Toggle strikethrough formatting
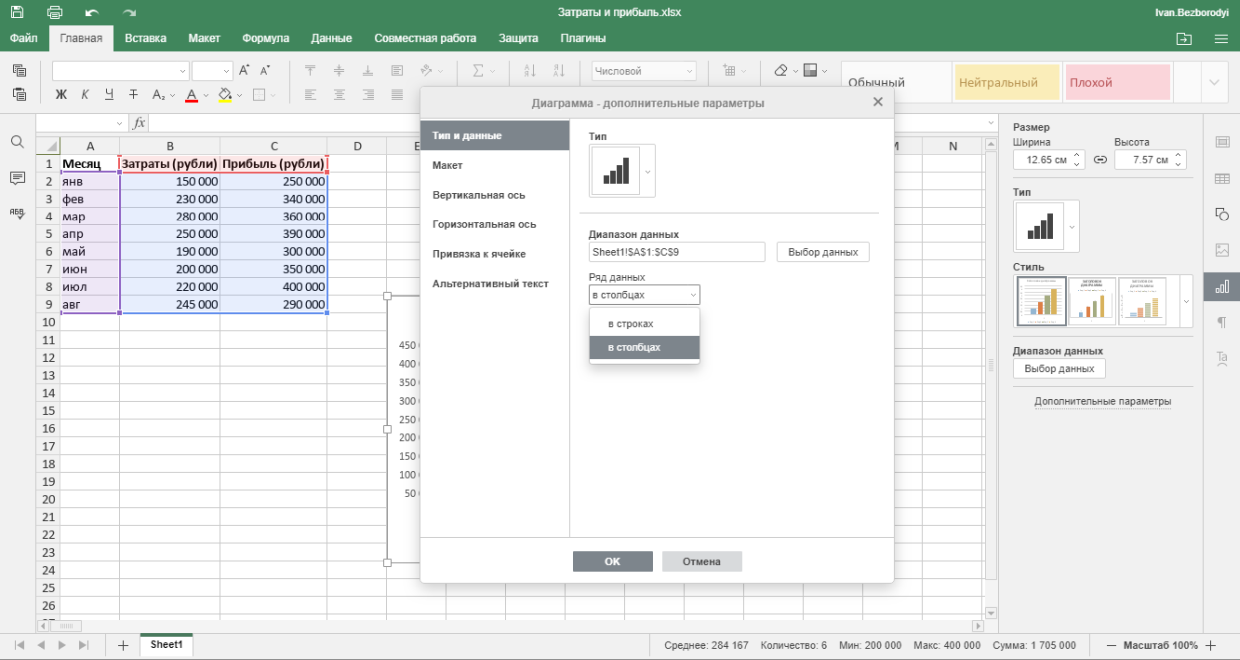 [x=133, y=95]
